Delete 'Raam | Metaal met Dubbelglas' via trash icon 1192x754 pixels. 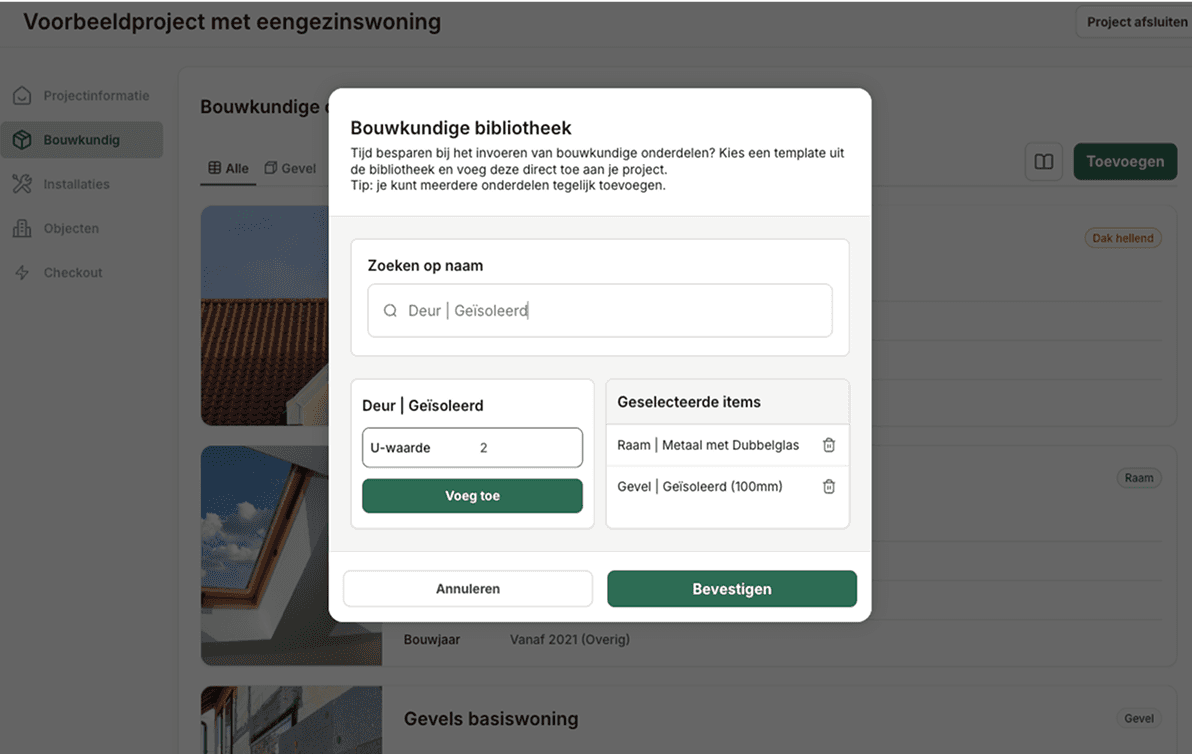828,444
